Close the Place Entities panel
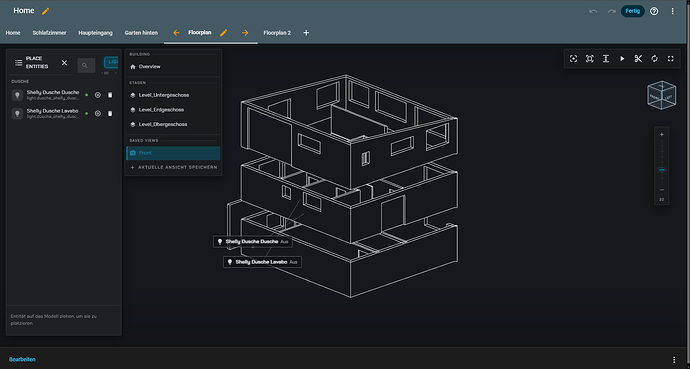This screenshot has width=690, height=369. [64, 63]
